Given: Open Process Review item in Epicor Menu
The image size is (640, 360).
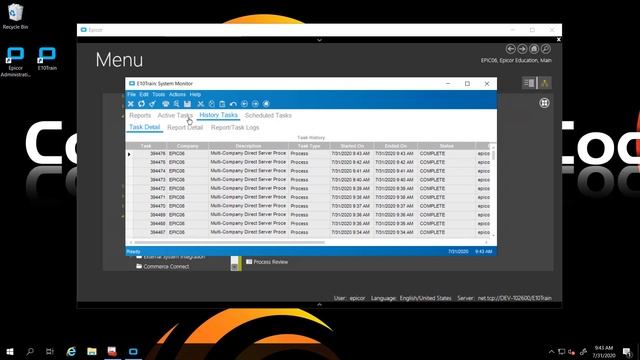Looking at the screenshot, I should (267, 262).
